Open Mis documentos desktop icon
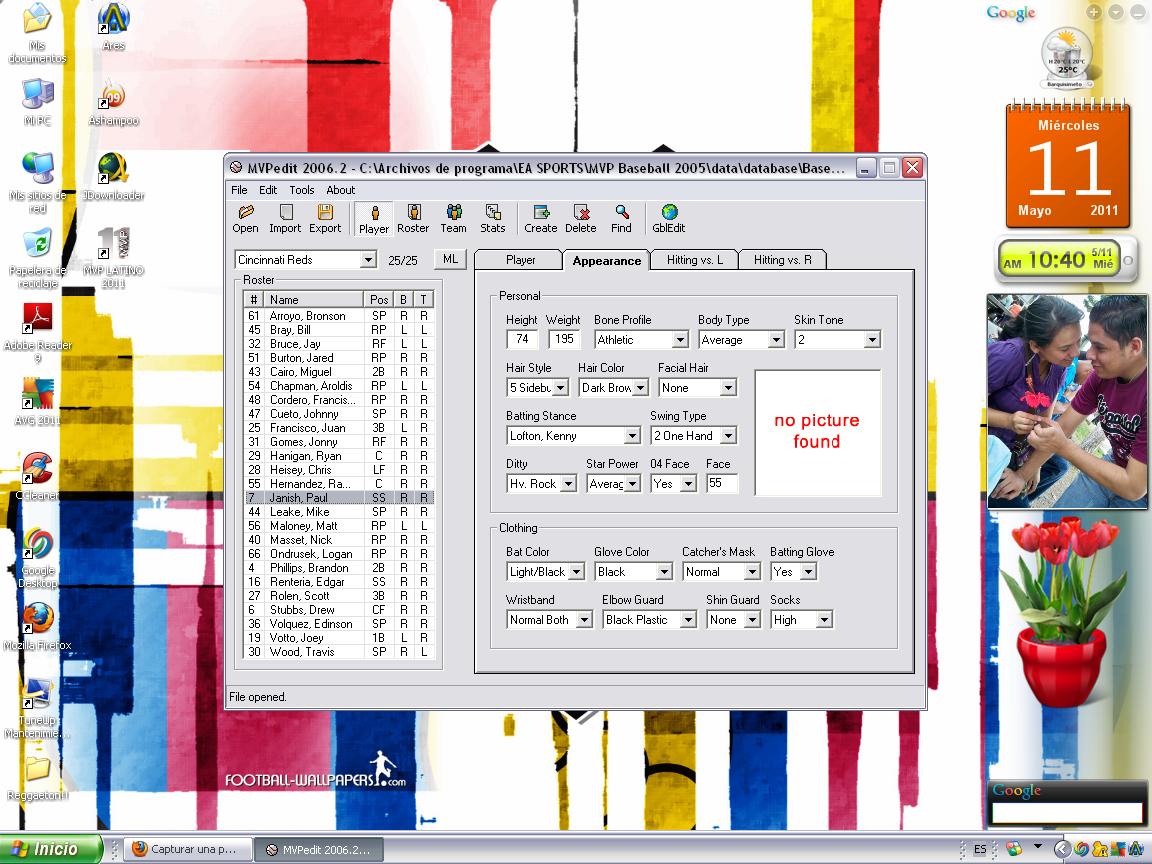 [x=37, y=33]
